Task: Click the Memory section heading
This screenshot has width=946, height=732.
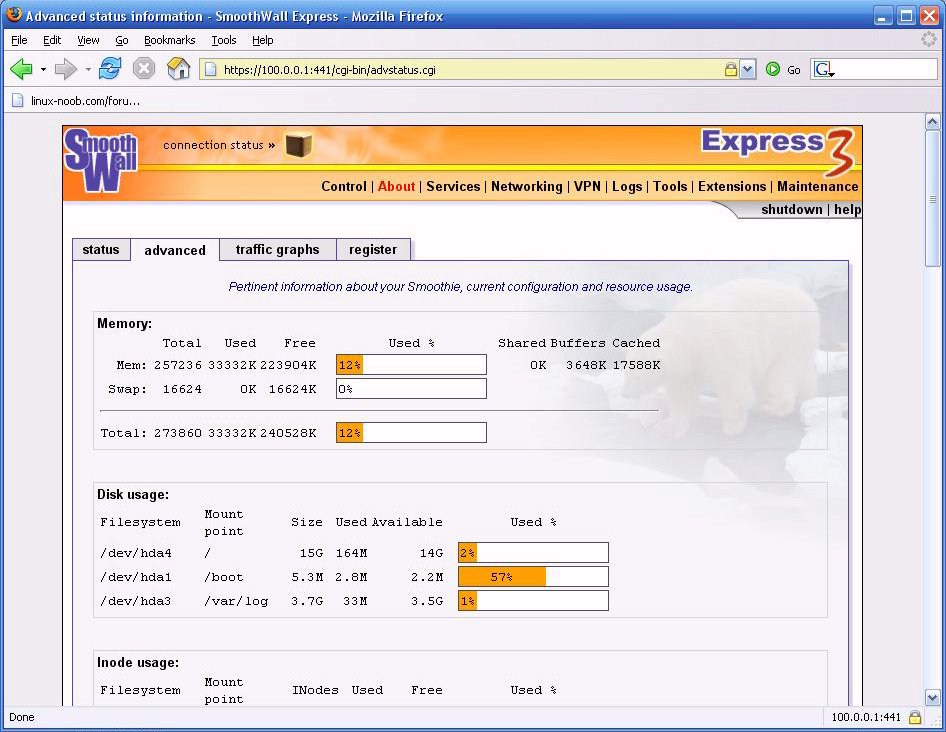Action: (125, 323)
